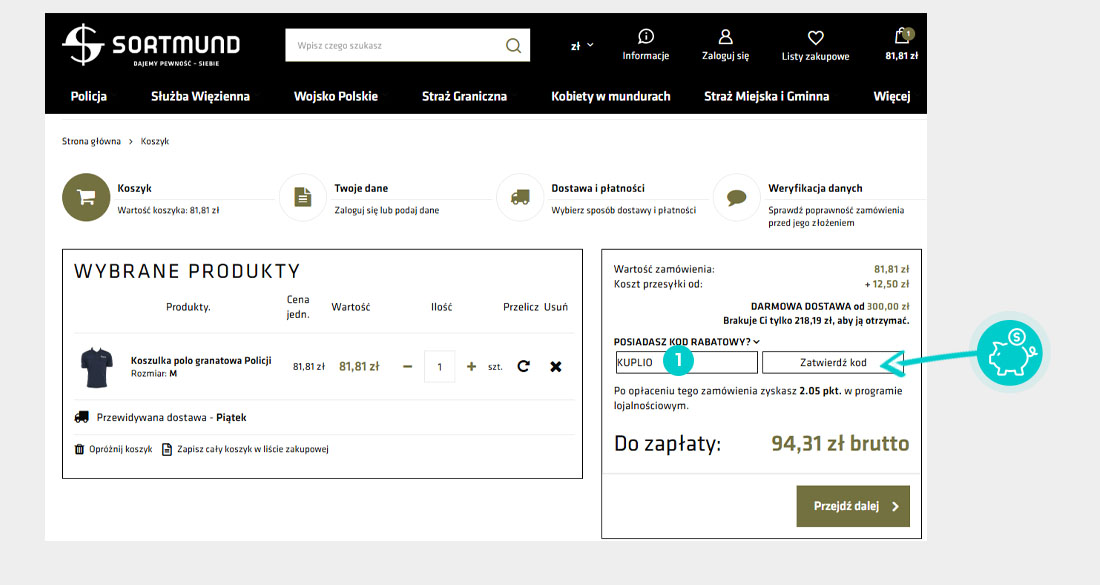Click the Opróżnij koszyk link
This screenshot has height=585, width=1100.
[114, 449]
